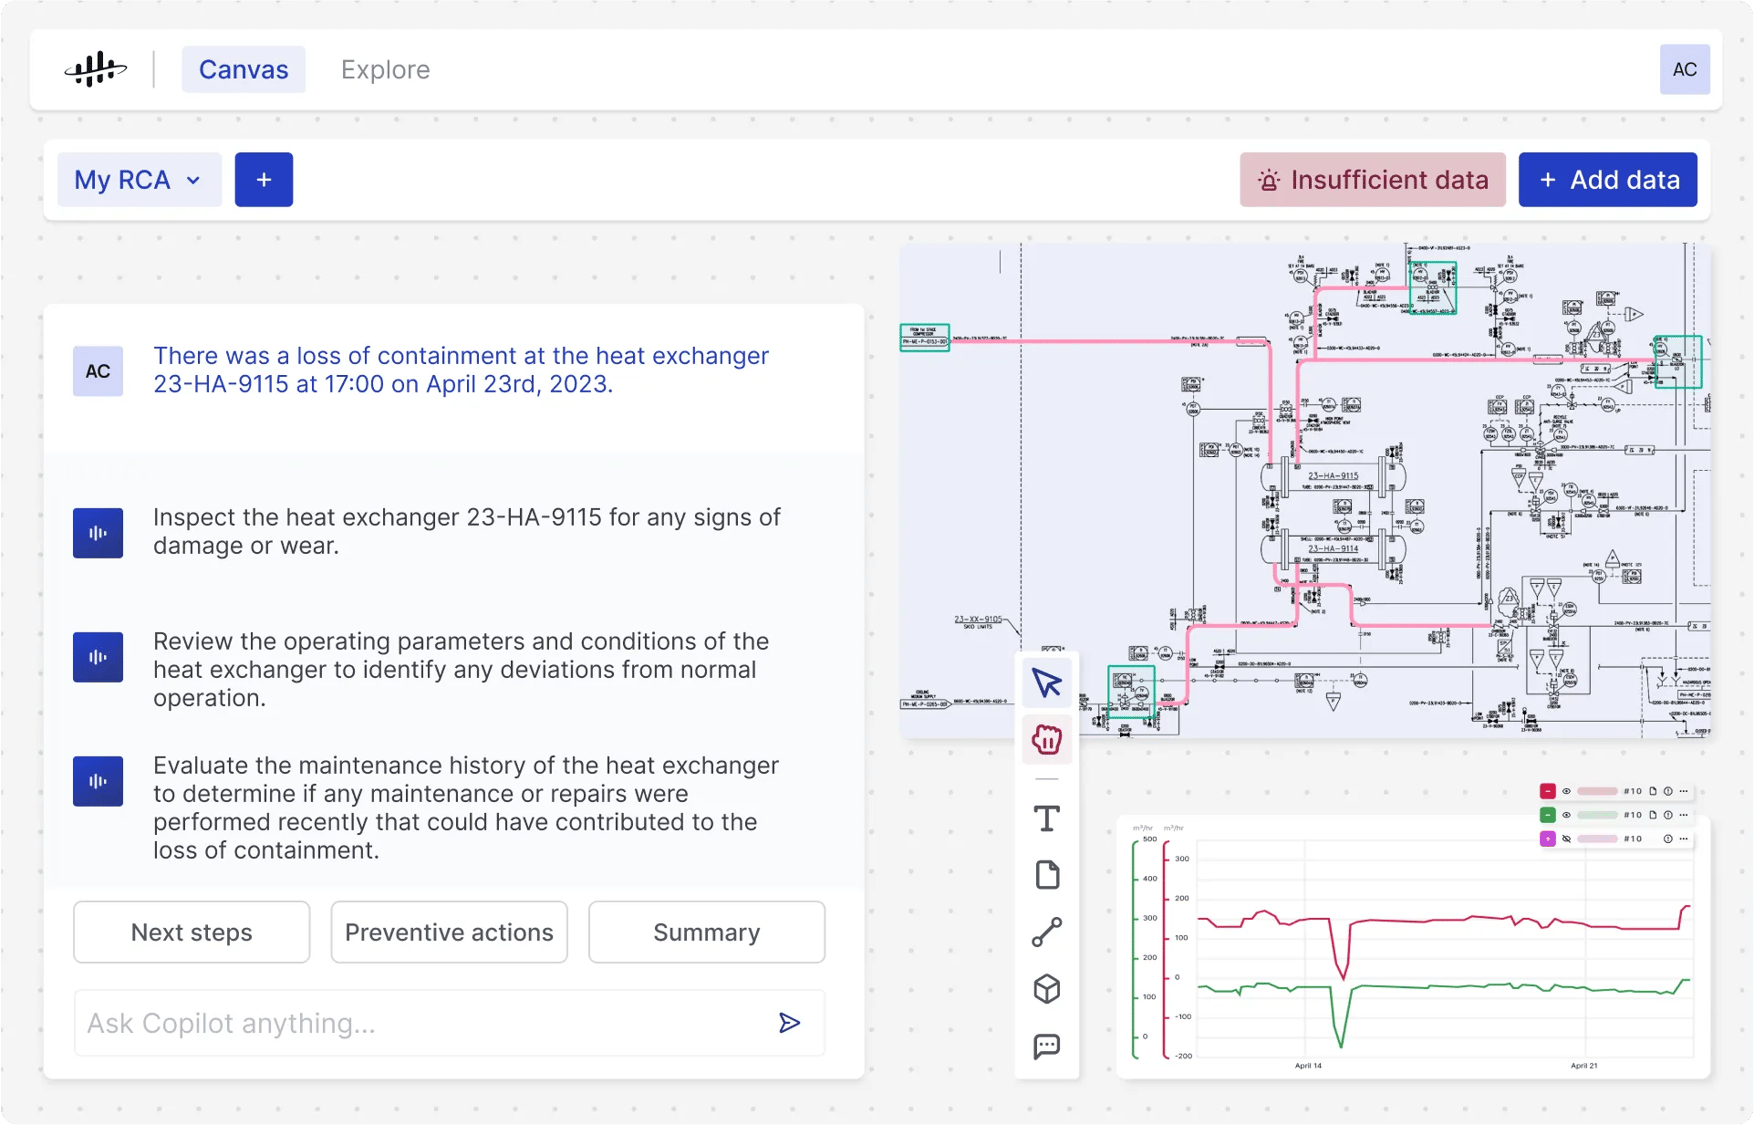Hide the red time series via eye icon
Viewport: 1754px width, 1125px height.
click(1566, 791)
